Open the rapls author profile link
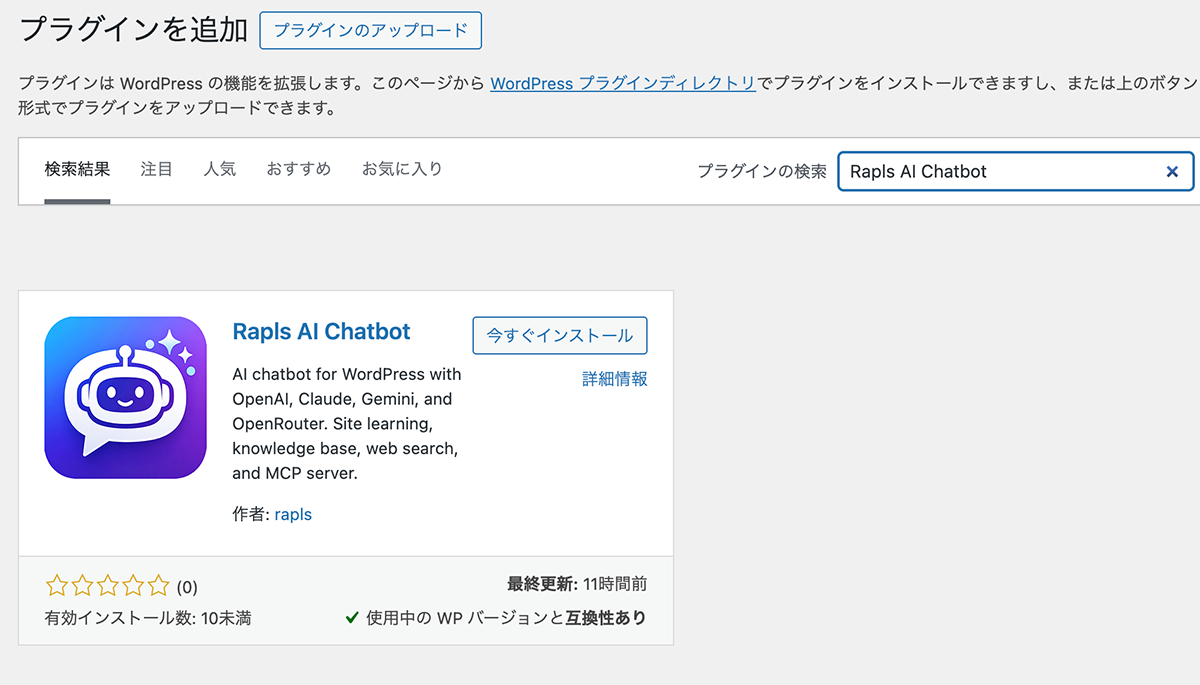1200x685 pixels. [x=293, y=514]
